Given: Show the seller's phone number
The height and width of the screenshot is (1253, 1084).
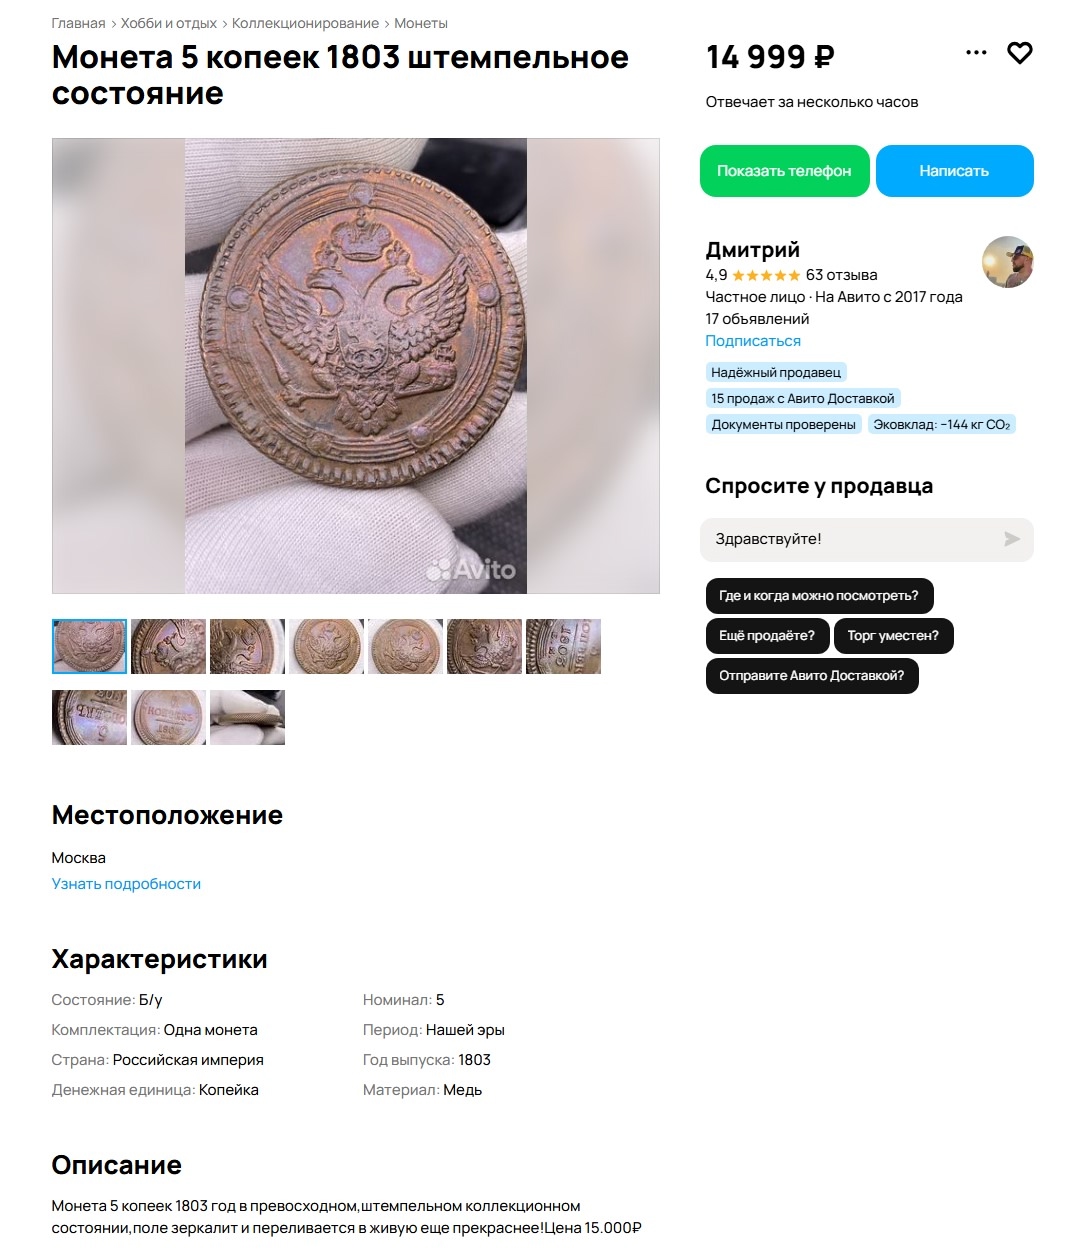Looking at the screenshot, I should 784,171.
